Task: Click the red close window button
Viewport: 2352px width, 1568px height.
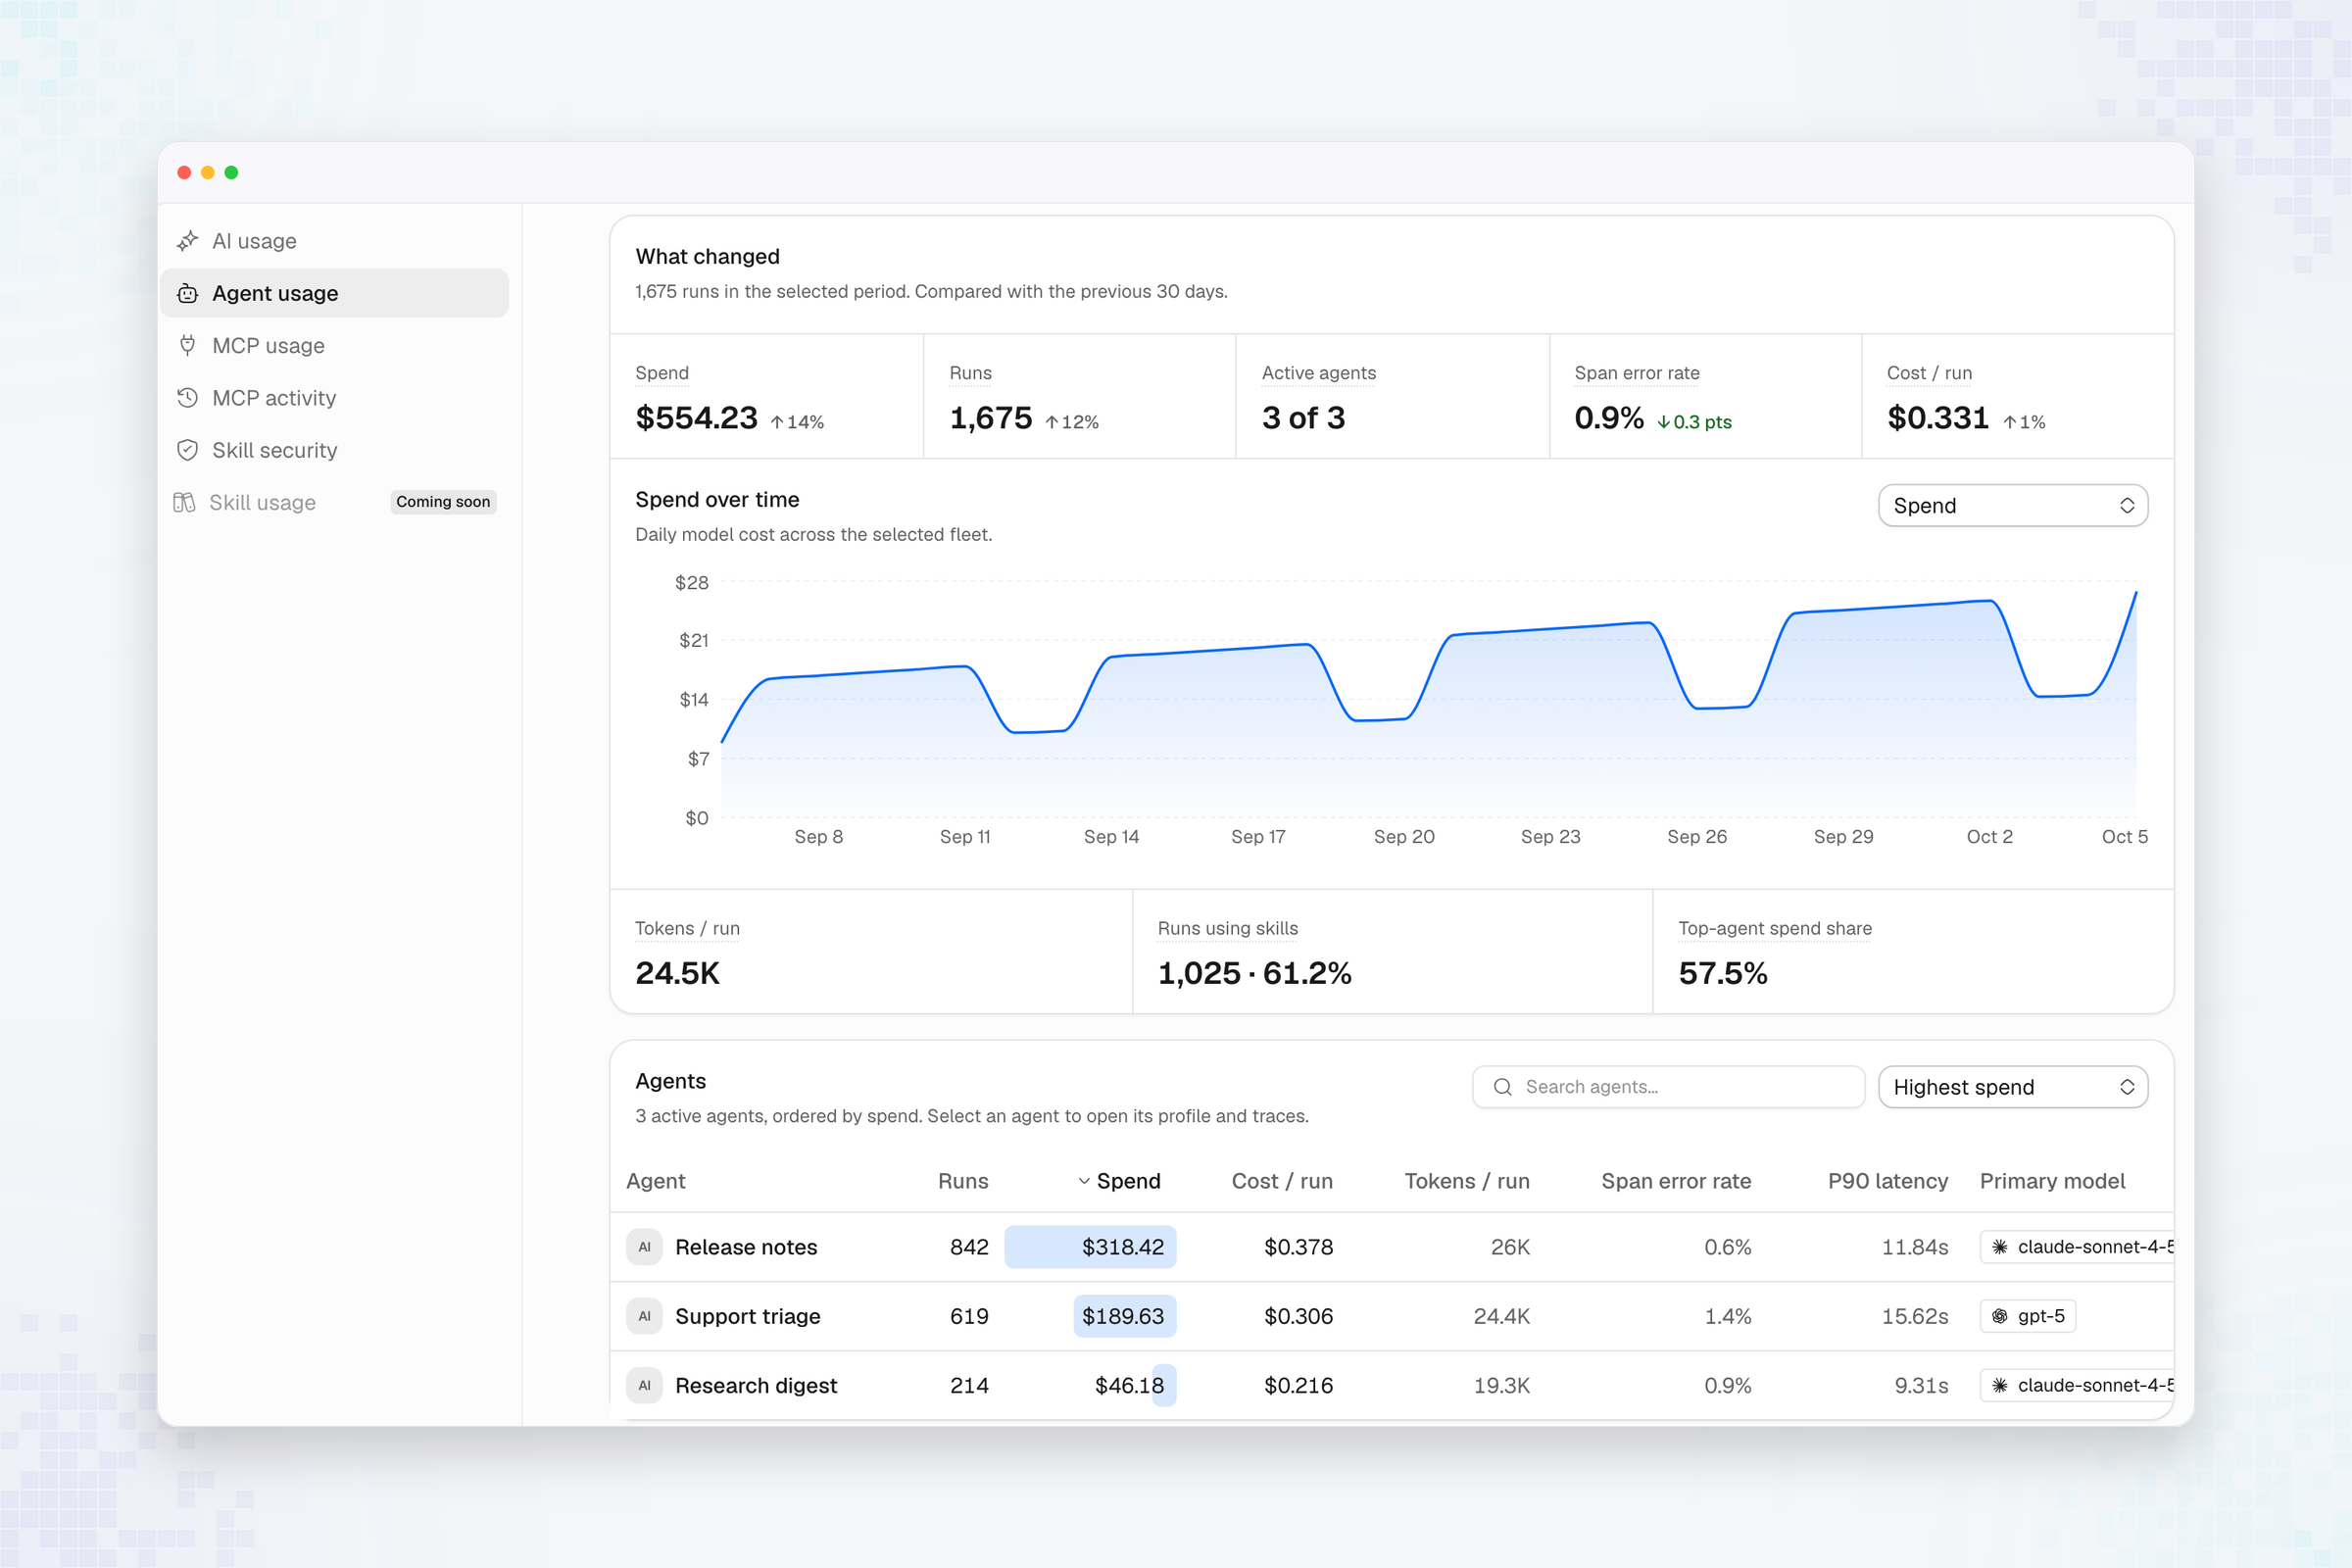Action: [184, 172]
